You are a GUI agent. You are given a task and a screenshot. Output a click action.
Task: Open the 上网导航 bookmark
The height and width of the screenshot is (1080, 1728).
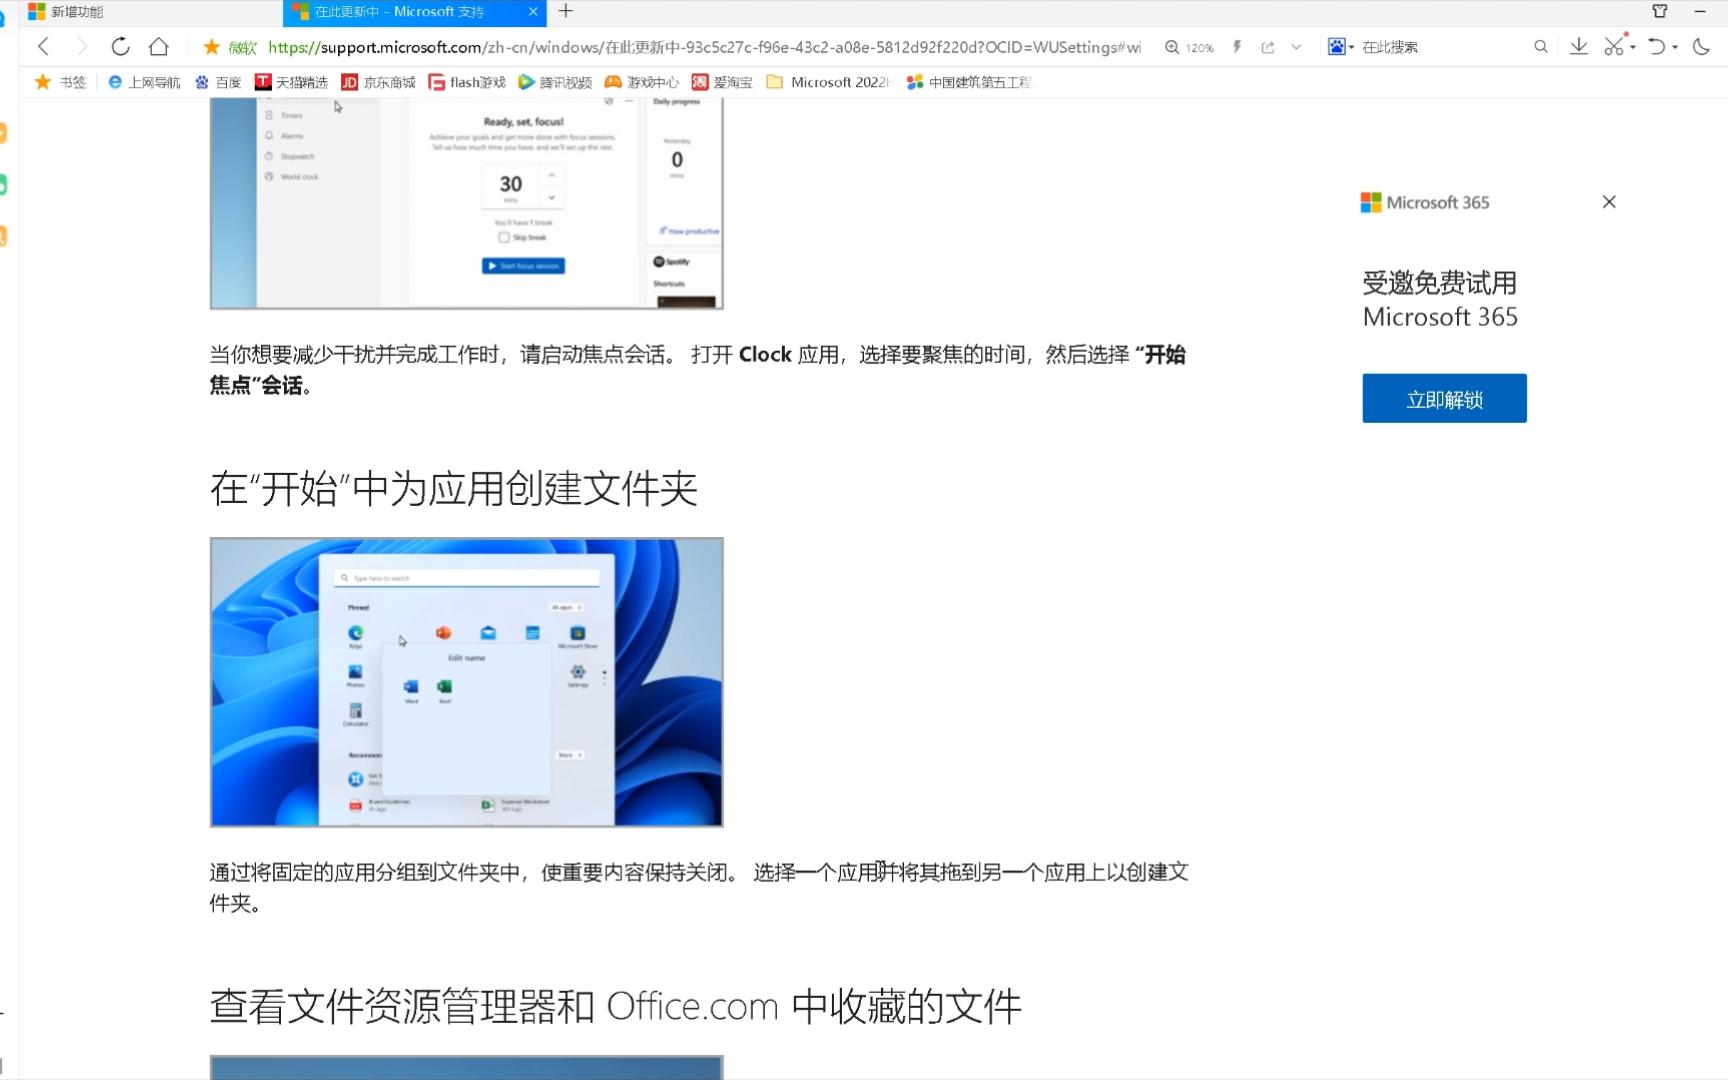coord(144,82)
